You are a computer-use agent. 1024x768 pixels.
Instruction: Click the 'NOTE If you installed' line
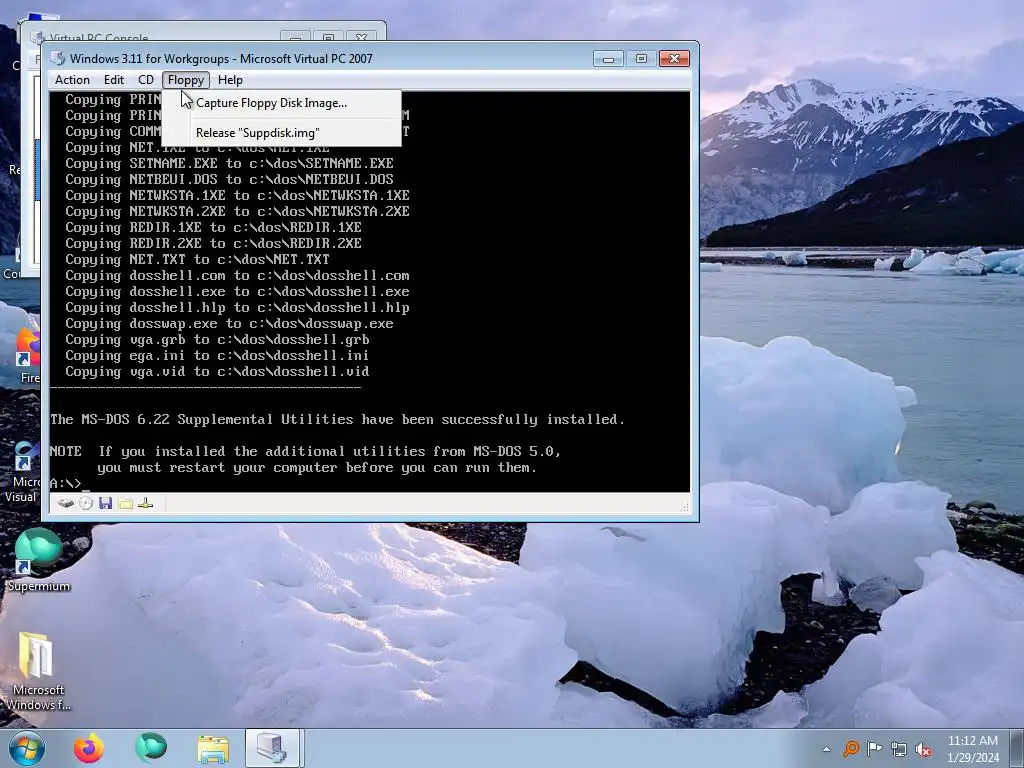click(x=305, y=451)
